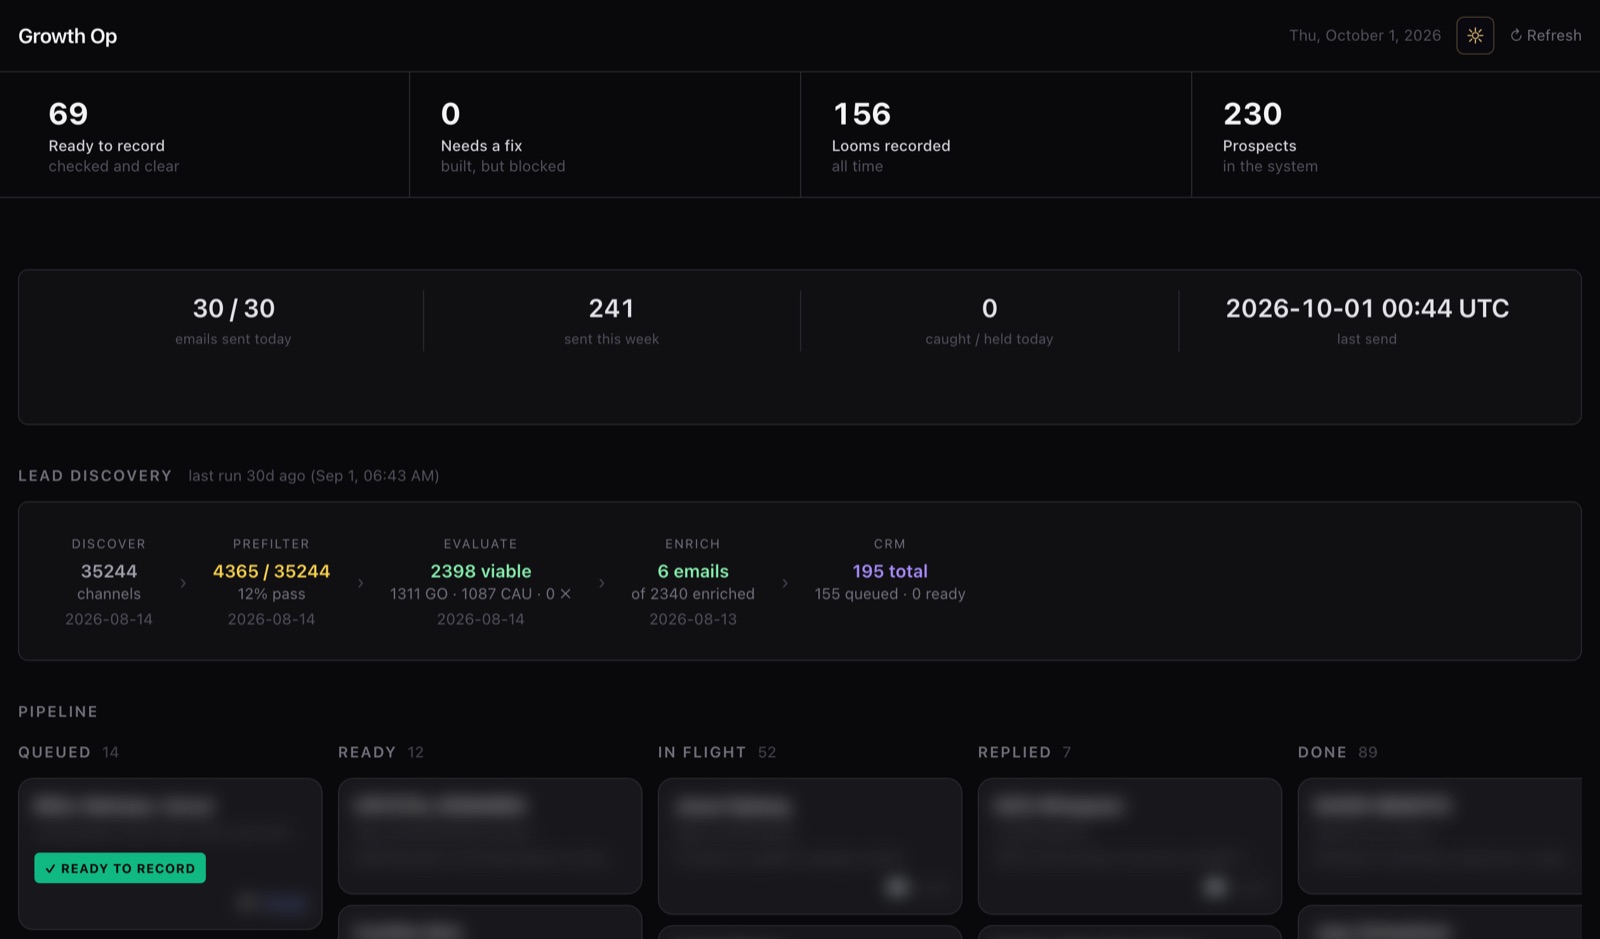The width and height of the screenshot is (1600, 939).
Task: Select the Ready column header
Action: [x=381, y=752]
